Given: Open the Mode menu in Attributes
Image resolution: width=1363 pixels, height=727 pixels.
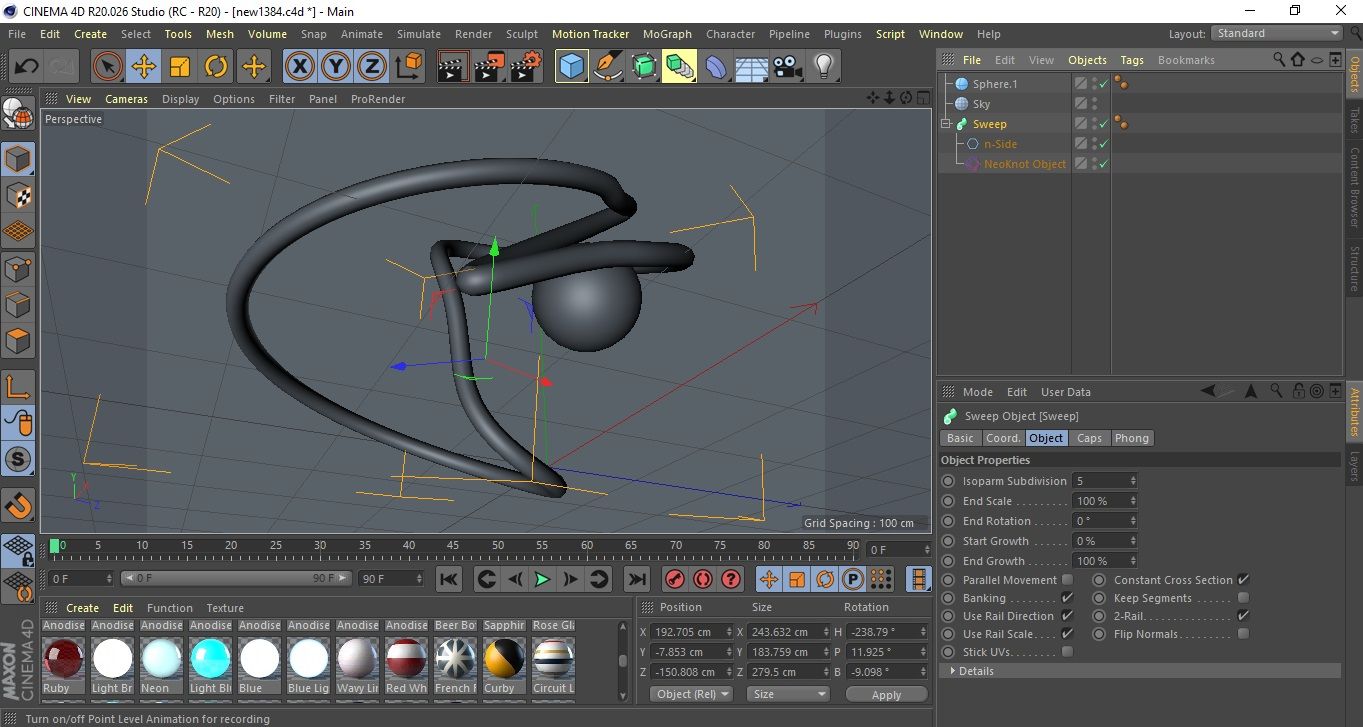Looking at the screenshot, I should [978, 392].
